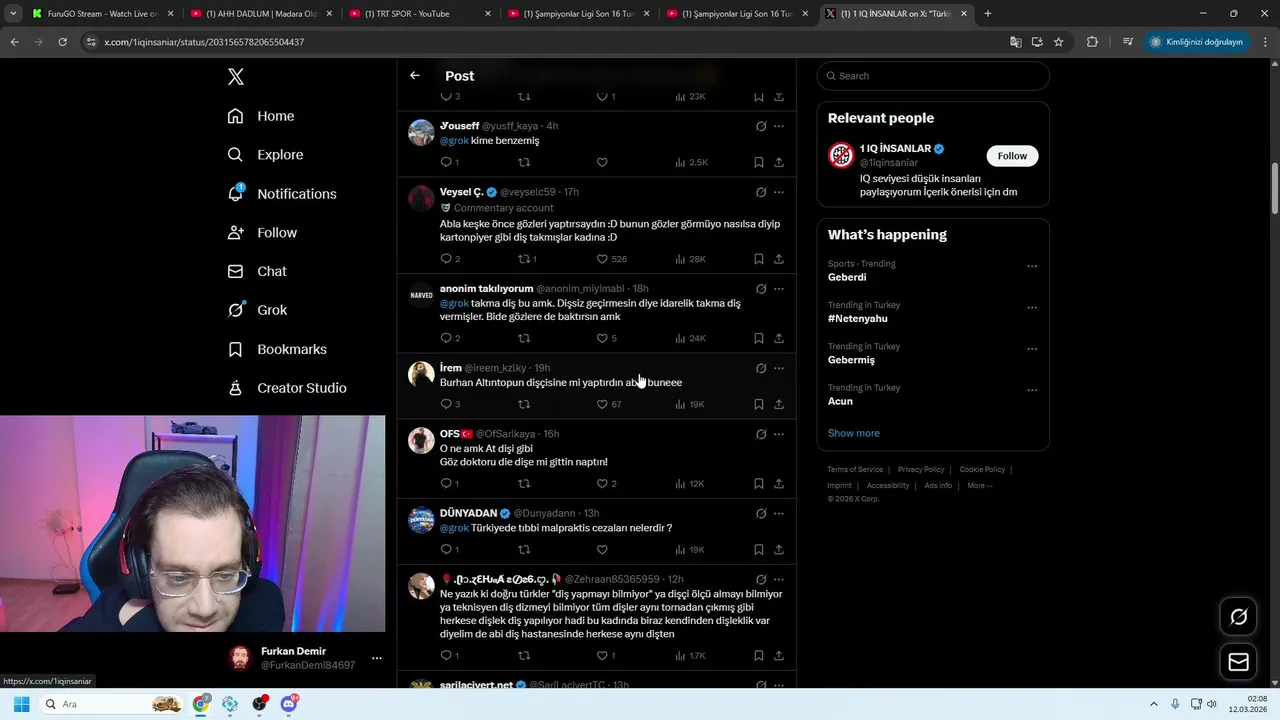Viewport: 1280px width, 720px height.
Task: Follow 1 IQ İNSANLAR account
Action: pos(1012,156)
